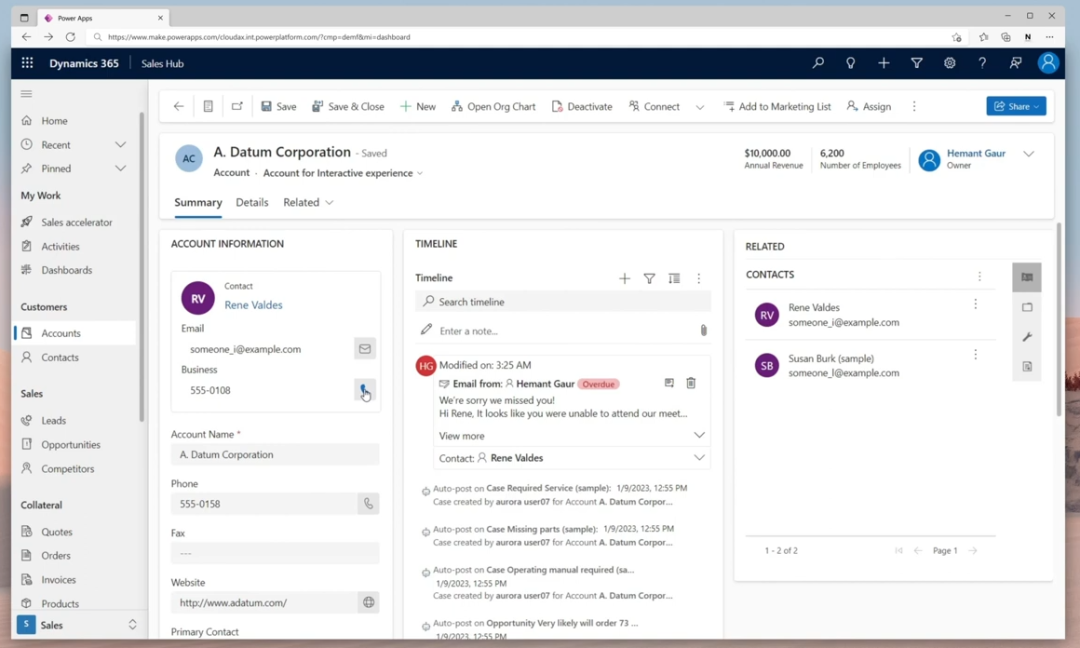Screen dimensions: 1080x648
Task: Click the timeline sort/list icon
Action: (674, 278)
